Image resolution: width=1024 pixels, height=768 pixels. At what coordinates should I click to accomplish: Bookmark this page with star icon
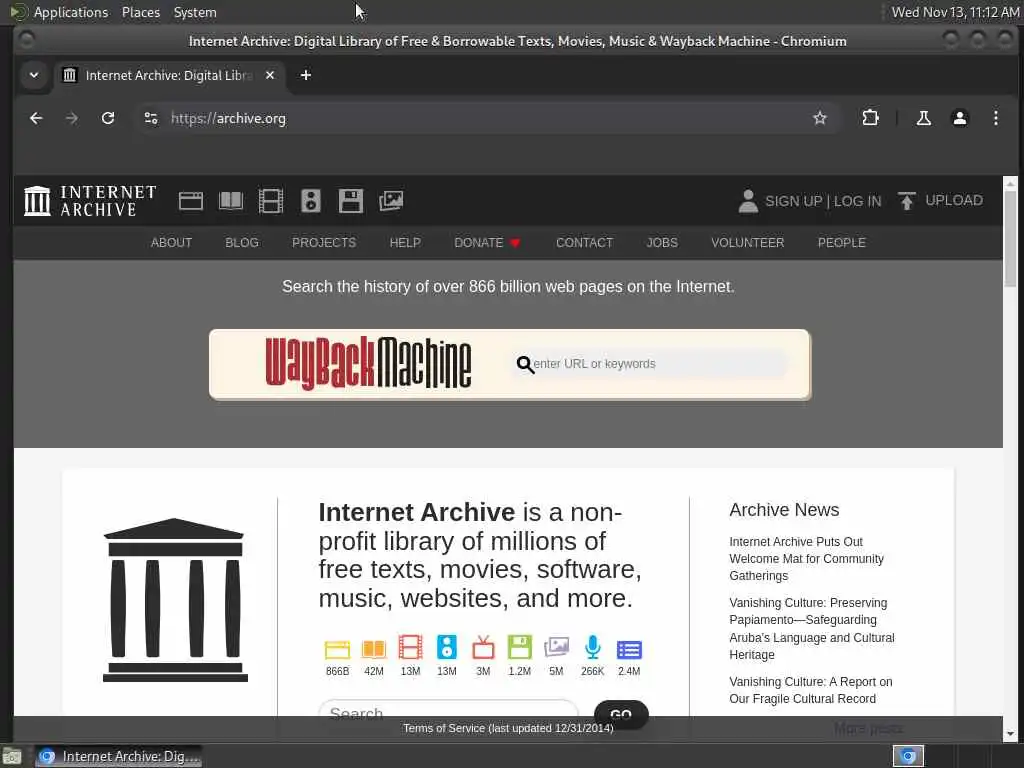click(x=820, y=118)
